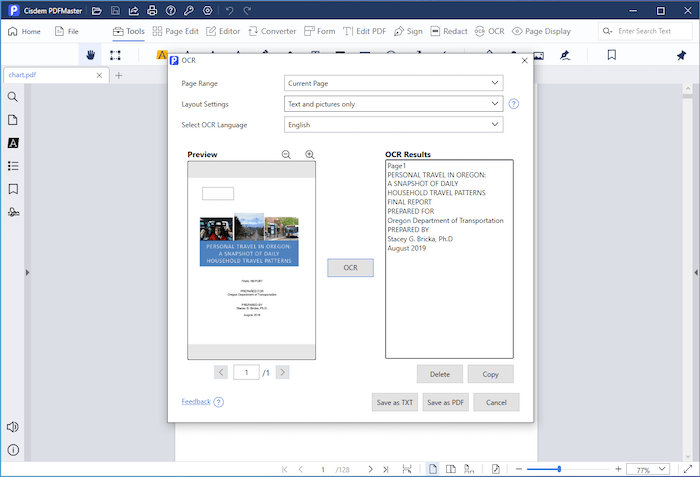Click the preview page number field
The width and height of the screenshot is (700, 477).
[x=246, y=372]
